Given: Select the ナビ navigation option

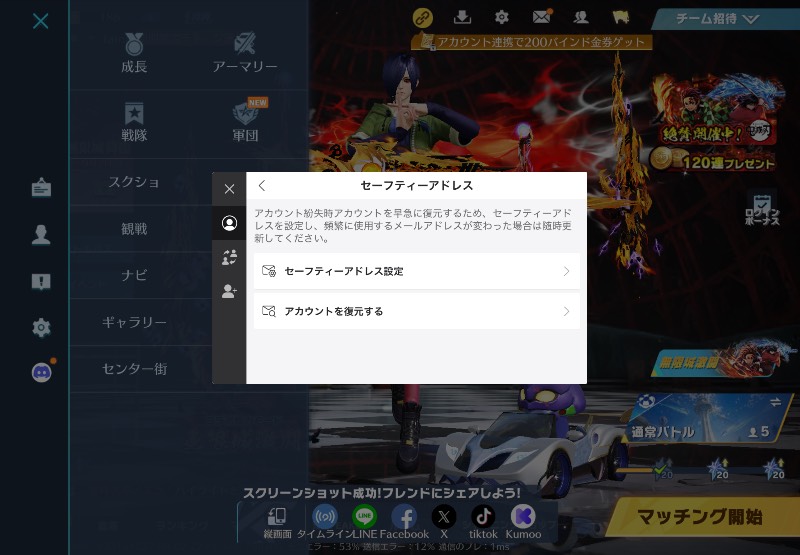Looking at the screenshot, I should click(x=134, y=275).
